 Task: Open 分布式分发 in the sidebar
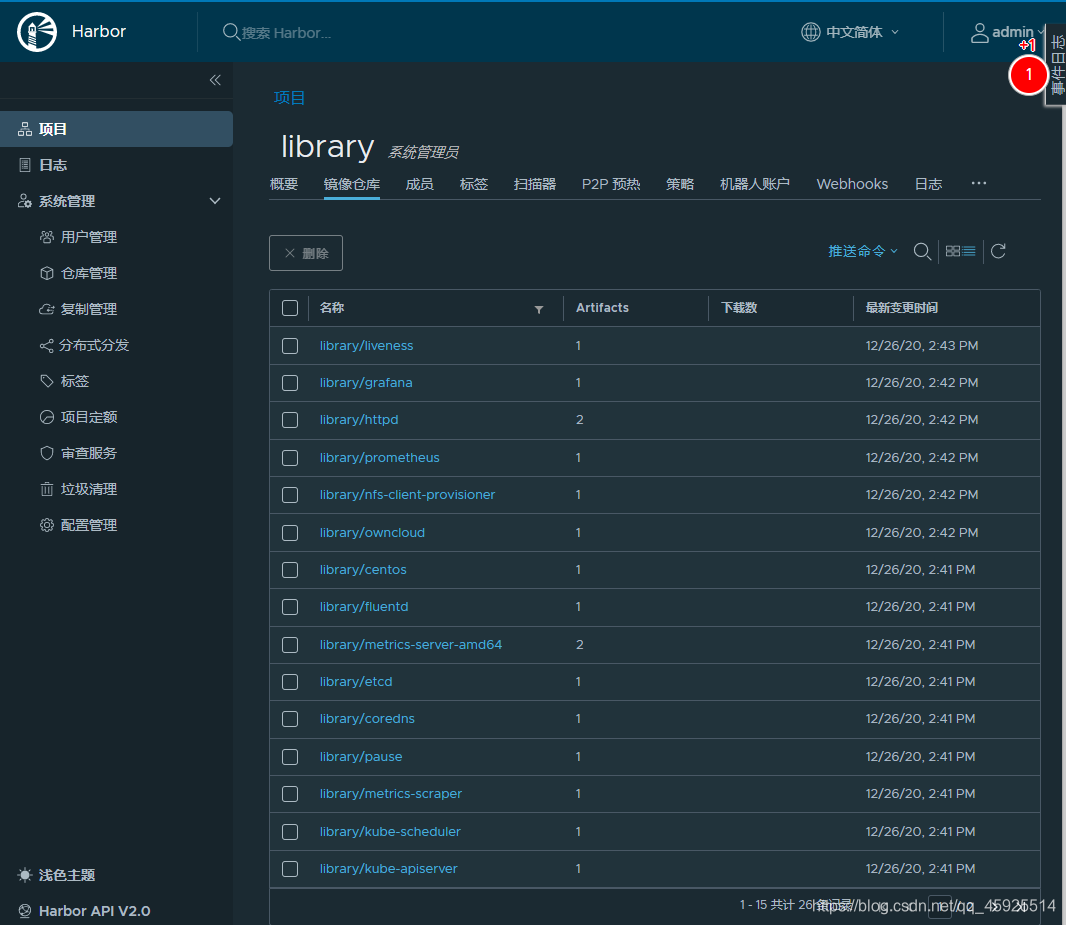[x=94, y=345]
